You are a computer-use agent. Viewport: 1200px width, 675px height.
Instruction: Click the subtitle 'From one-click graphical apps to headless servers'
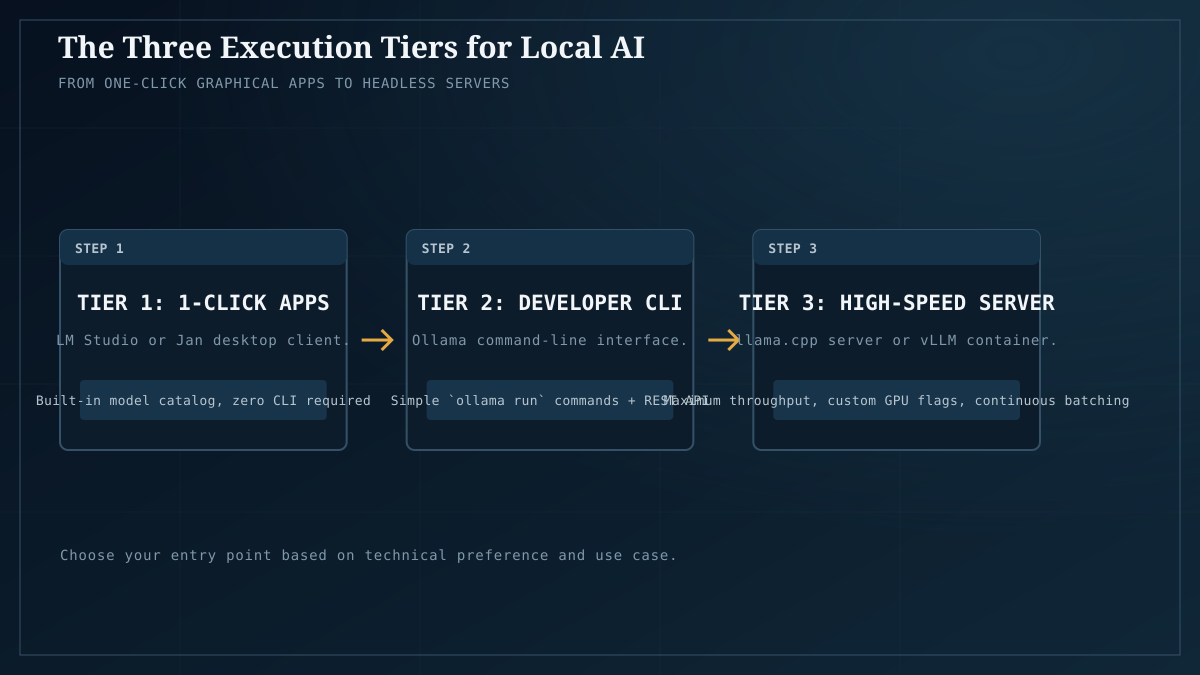pos(284,83)
